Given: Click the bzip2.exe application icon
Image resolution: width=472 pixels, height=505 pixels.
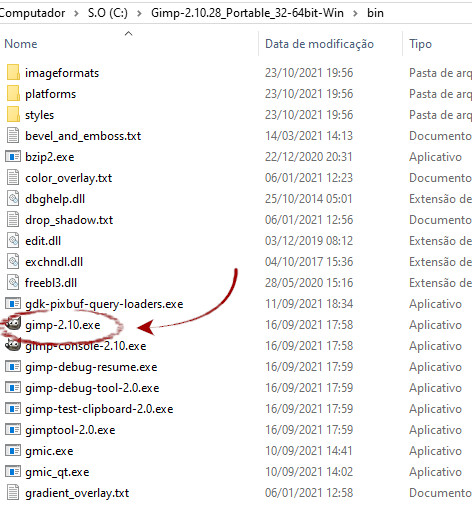Looking at the screenshot, I should coord(13,157).
